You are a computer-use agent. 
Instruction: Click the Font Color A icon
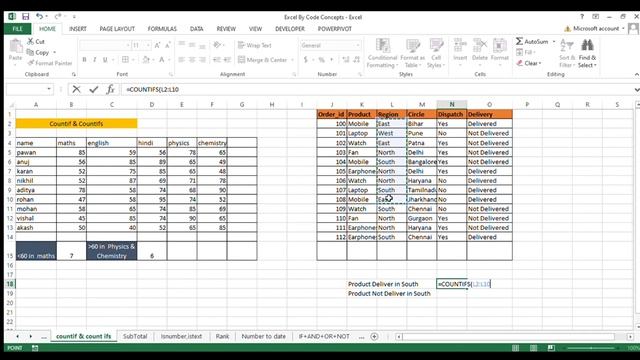pyautogui.click(x=162, y=60)
